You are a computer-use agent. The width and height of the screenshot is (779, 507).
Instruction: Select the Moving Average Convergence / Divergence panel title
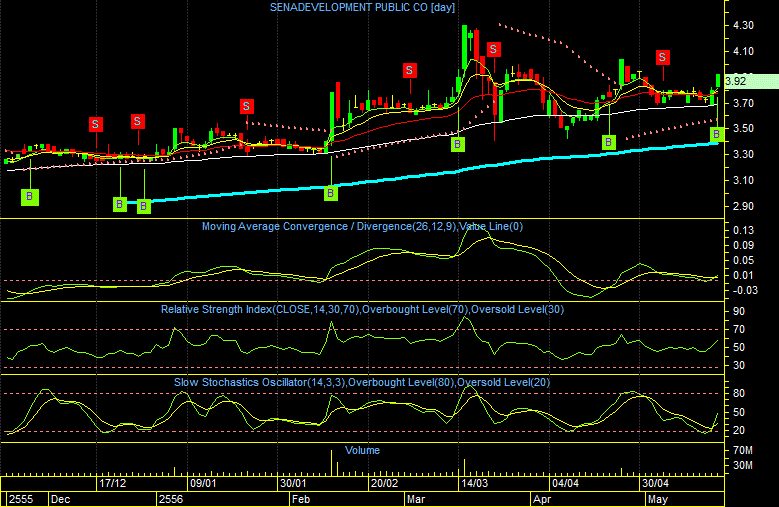tap(362, 226)
